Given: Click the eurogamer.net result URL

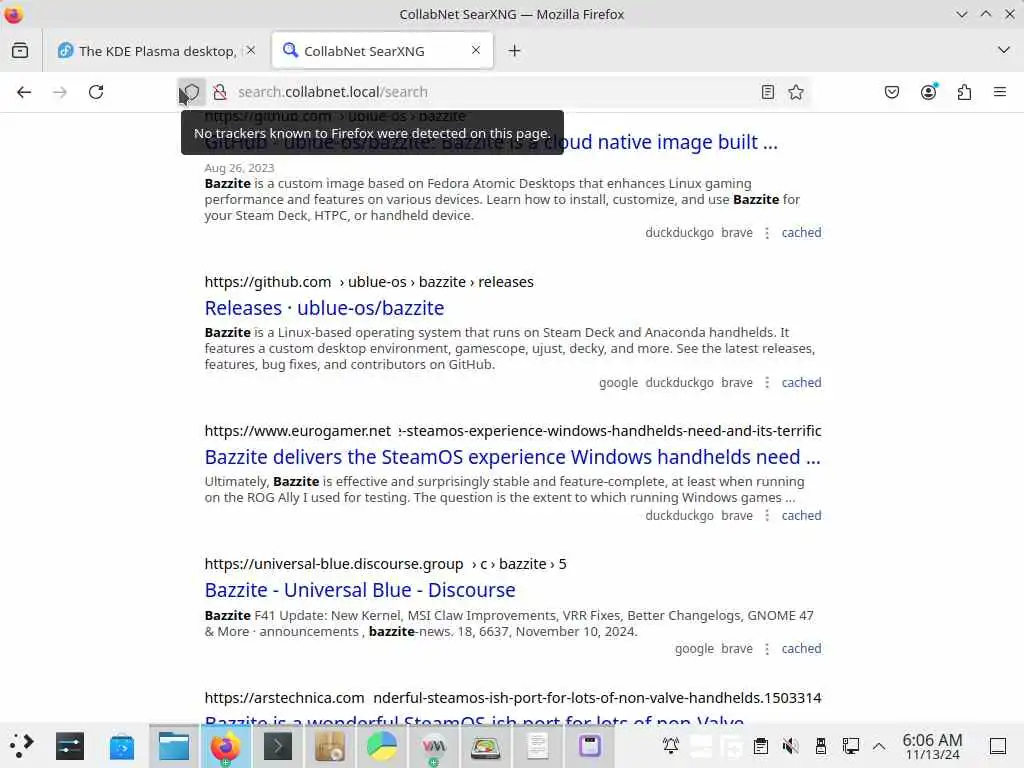Looking at the screenshot, I should 513,431.
